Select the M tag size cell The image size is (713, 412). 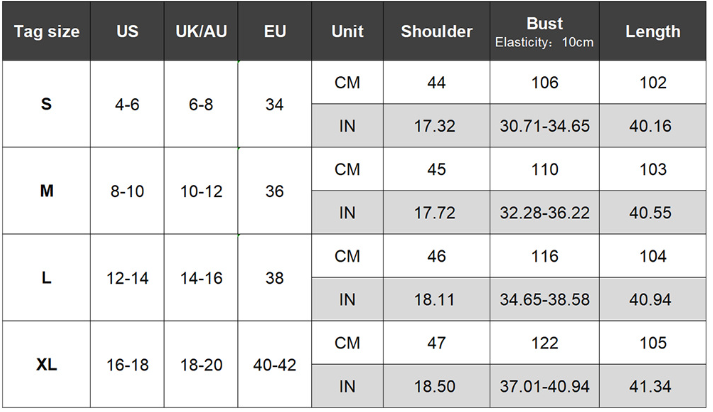[46, 191]
